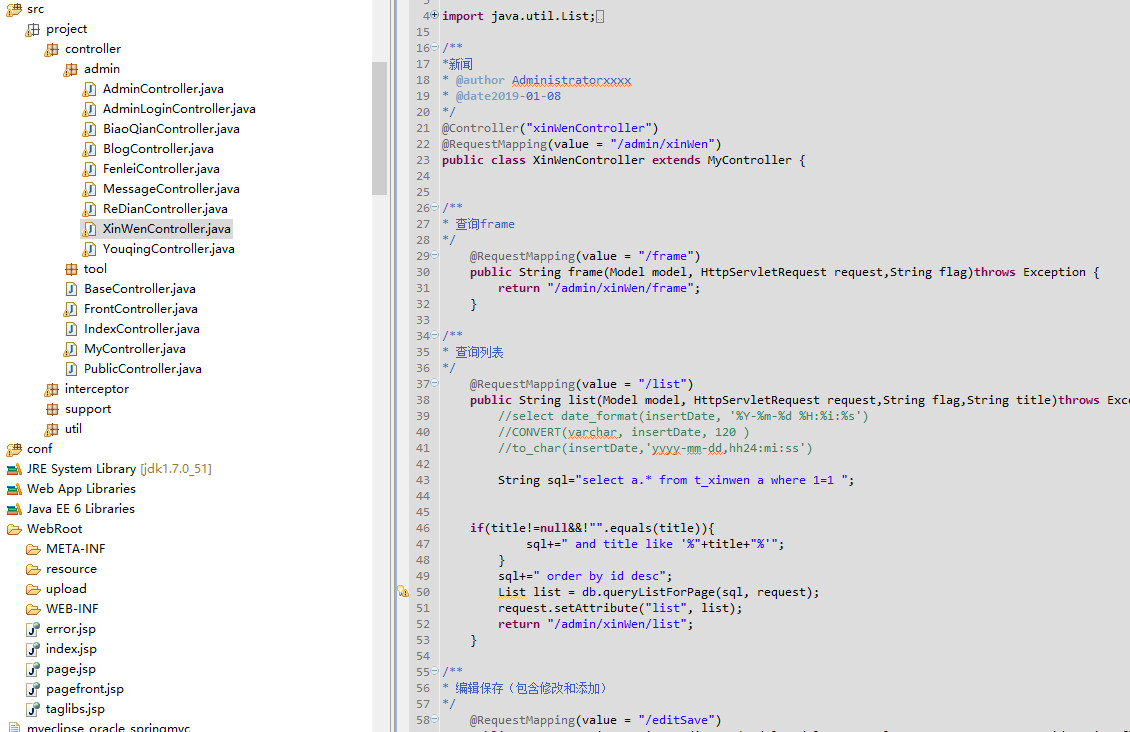This screenshot has width=1130, height=732.
Task: Collapse the frame method at line 29
Action: pos(435,255)
